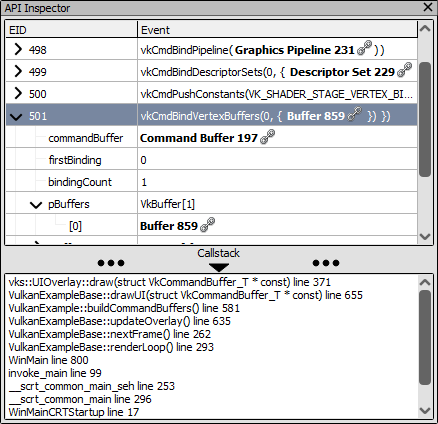Select the firstBinding parameter row

click(x=212, y=160)
